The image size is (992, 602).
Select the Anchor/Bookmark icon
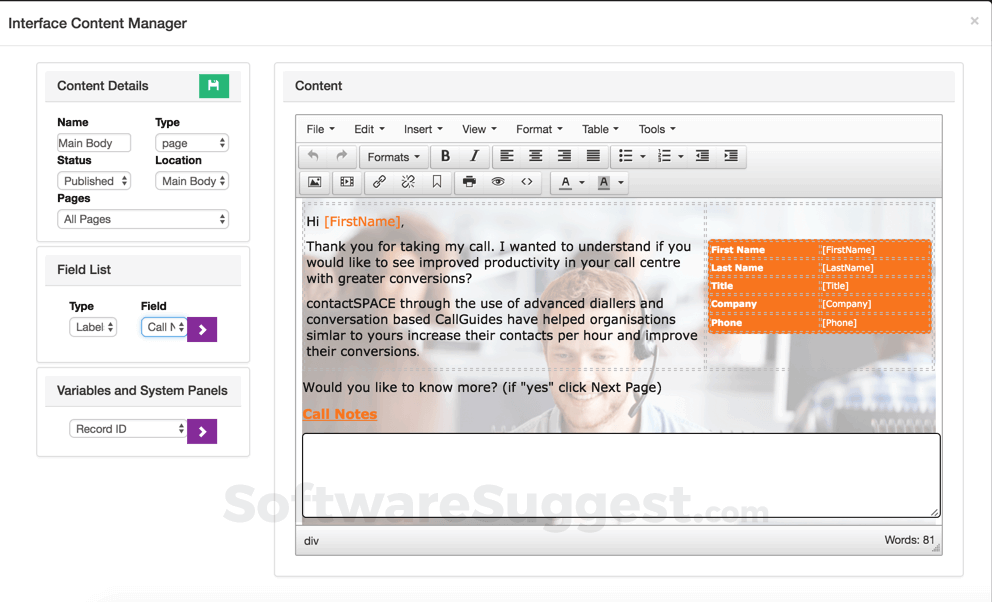point(436,182)
